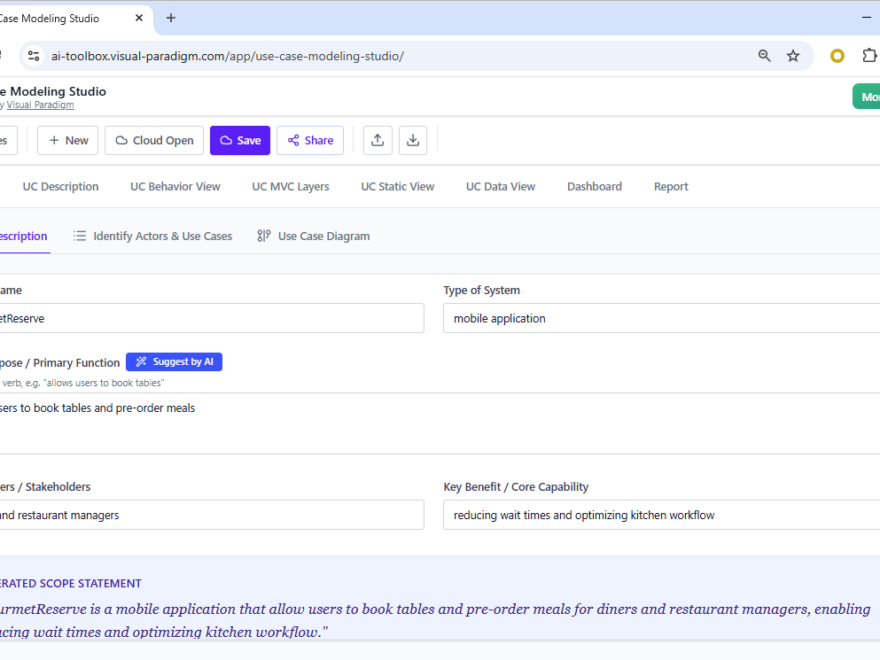The width and height of the screenshot is (880, 660).
Task: Save the project with the Save button
Action: point(240,140)
